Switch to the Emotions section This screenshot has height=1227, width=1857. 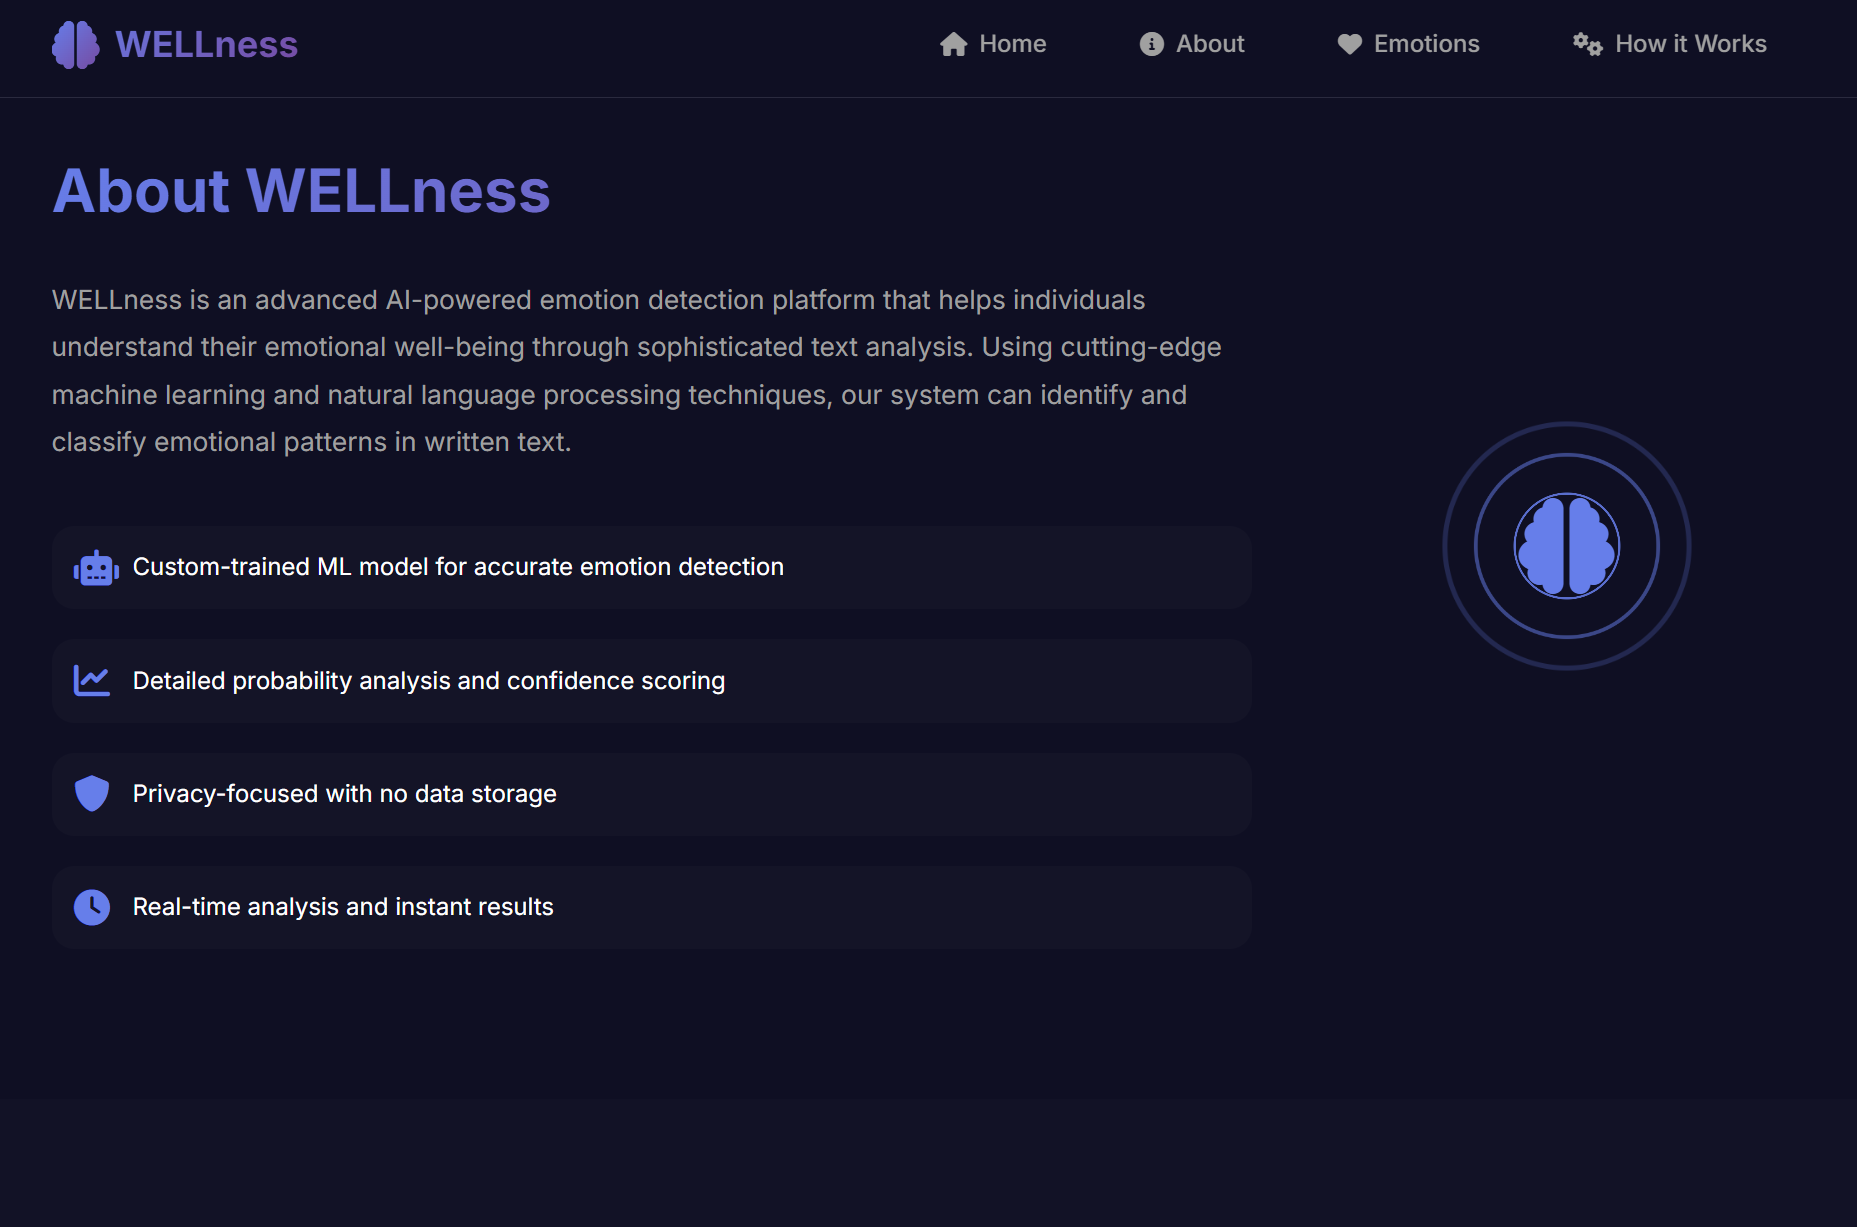click(1427, 43)
